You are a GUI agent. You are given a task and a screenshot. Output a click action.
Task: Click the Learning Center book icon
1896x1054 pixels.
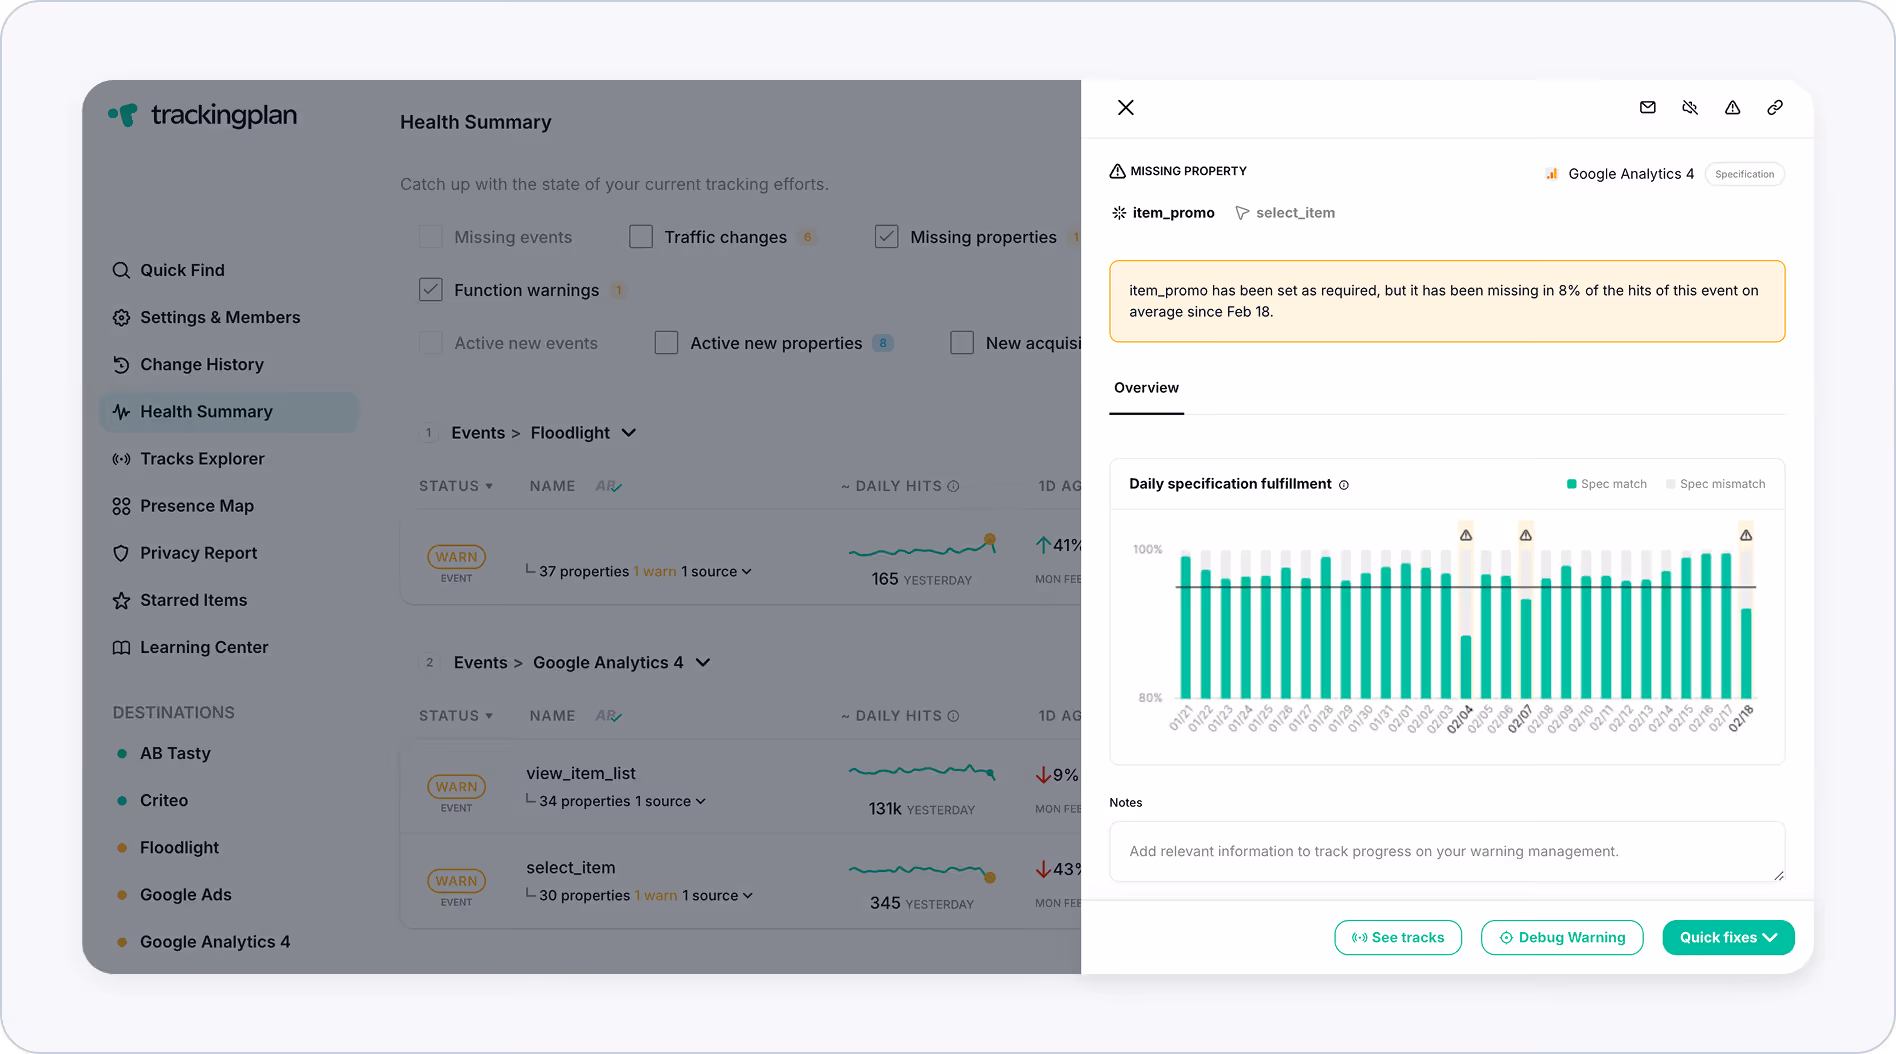121,647
